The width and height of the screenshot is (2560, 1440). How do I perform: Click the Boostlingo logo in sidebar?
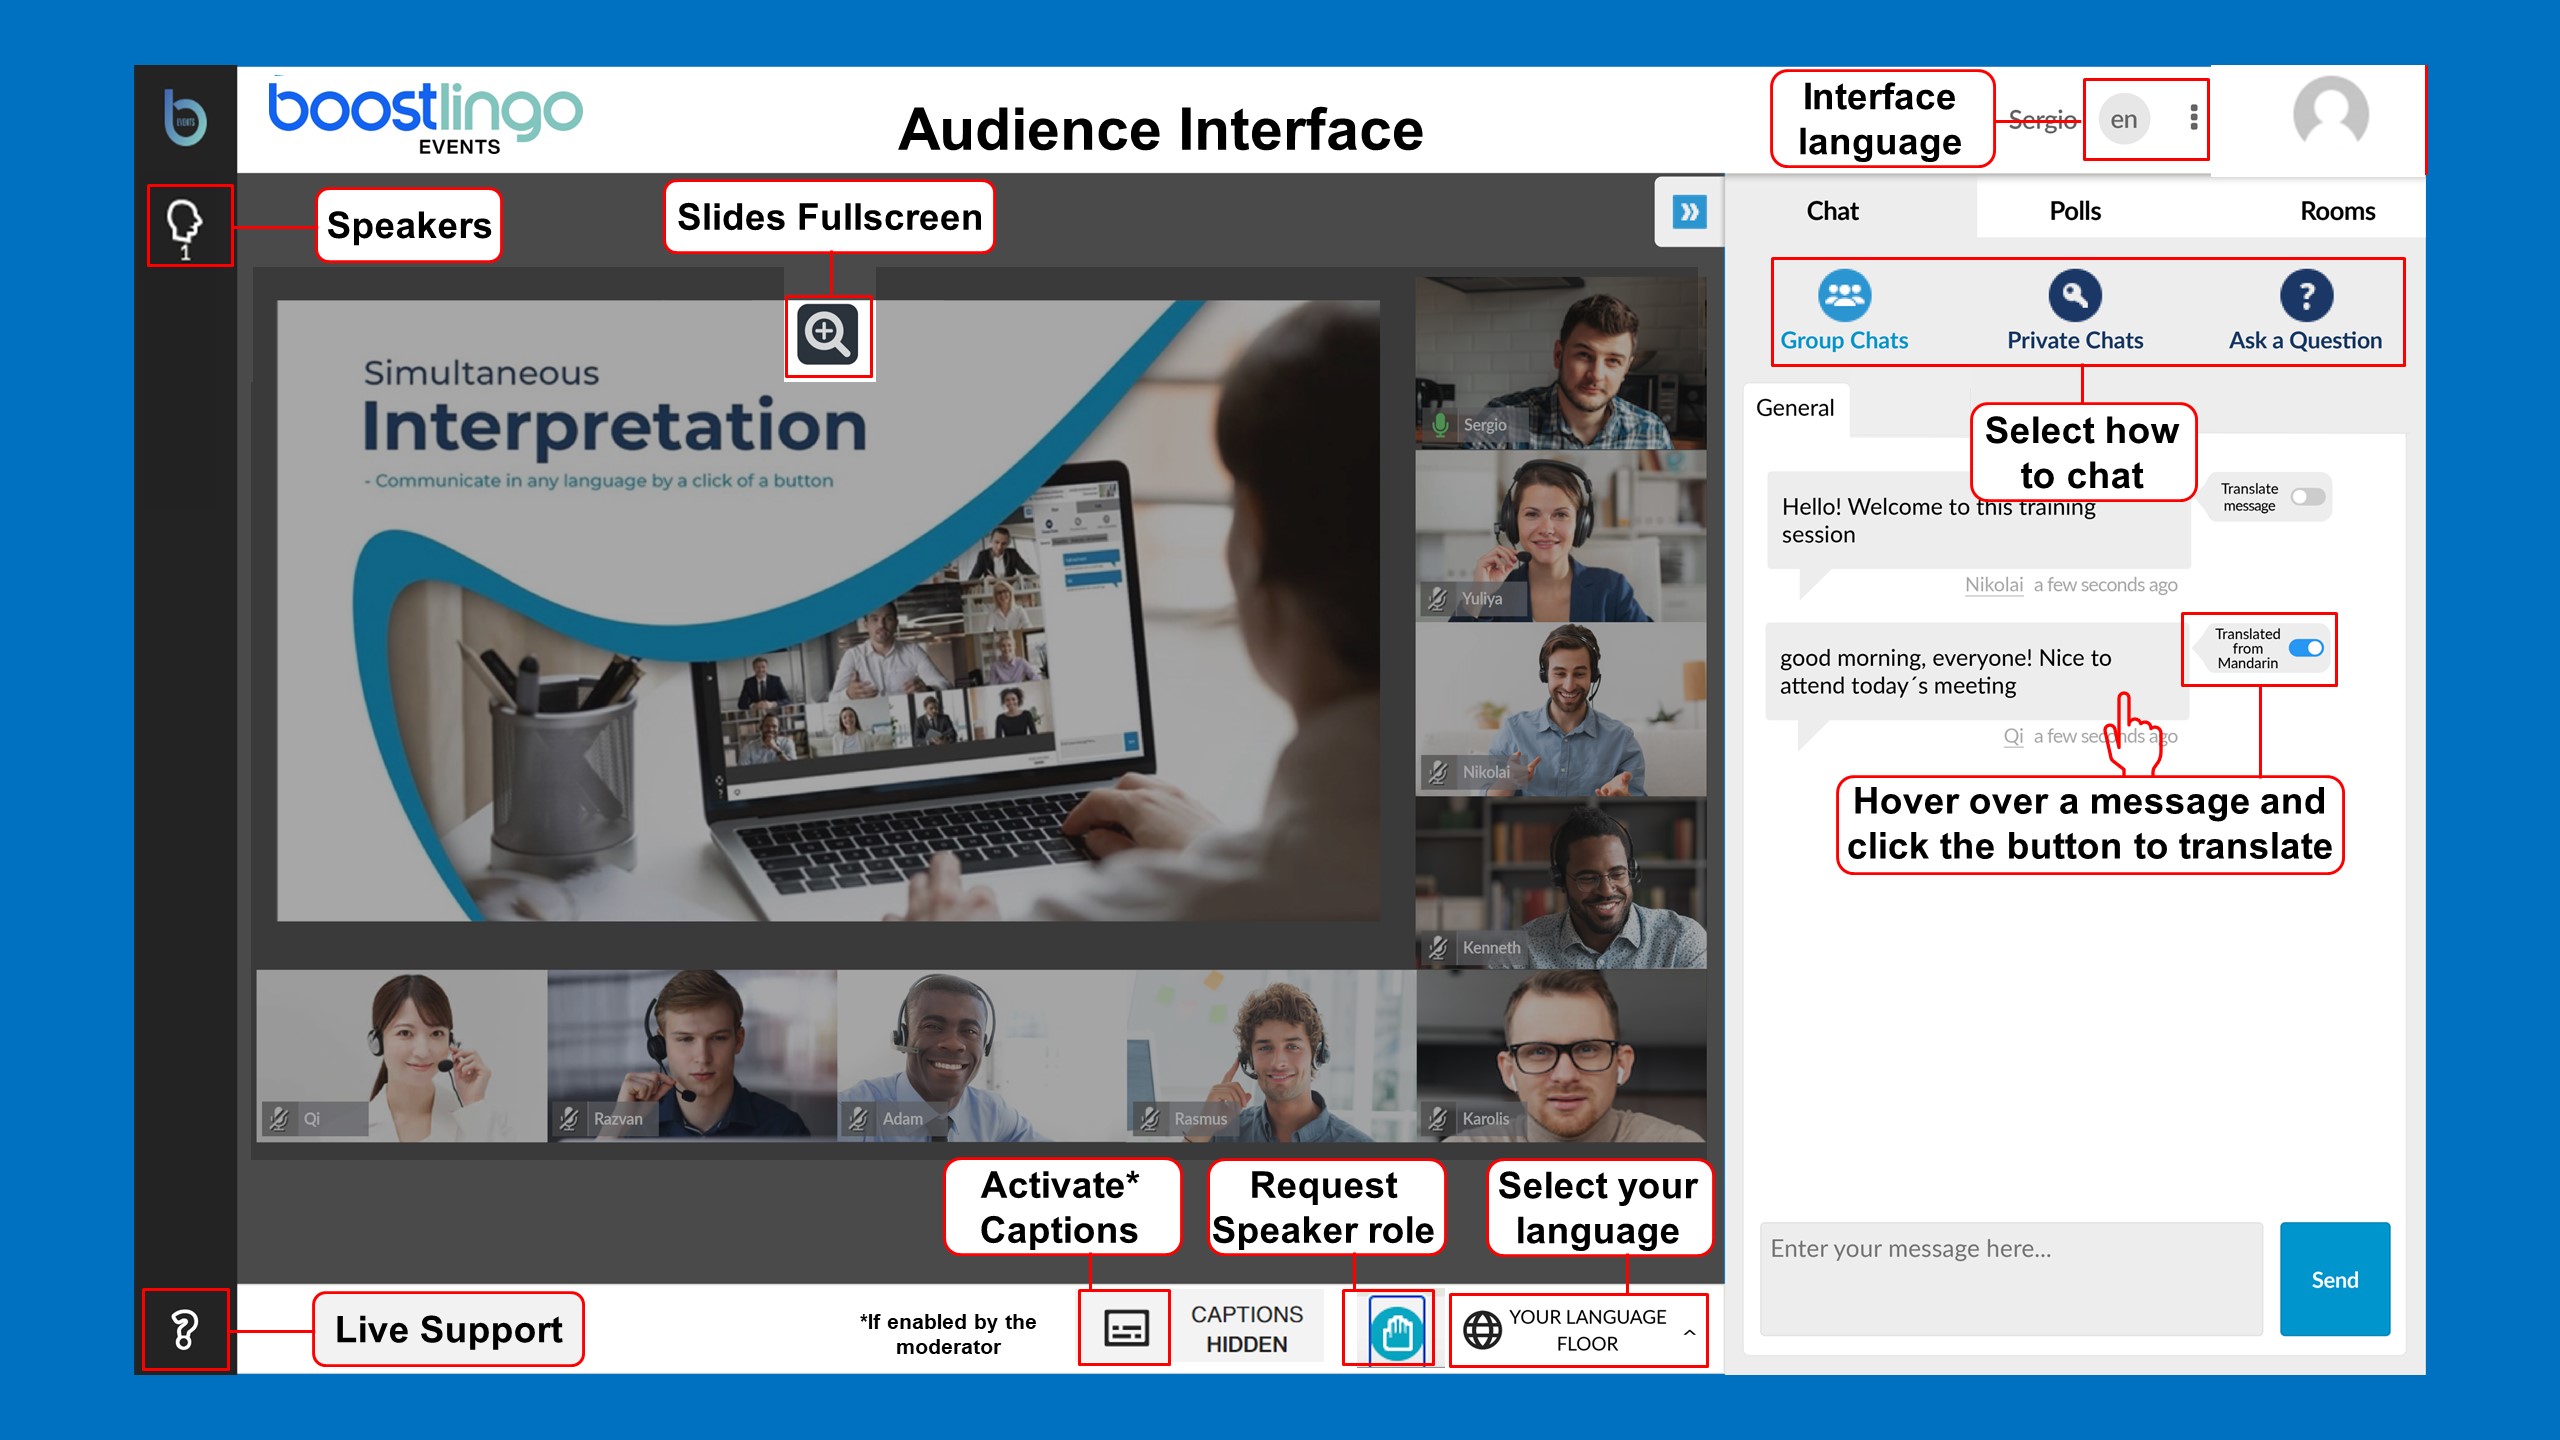point(185,118)
